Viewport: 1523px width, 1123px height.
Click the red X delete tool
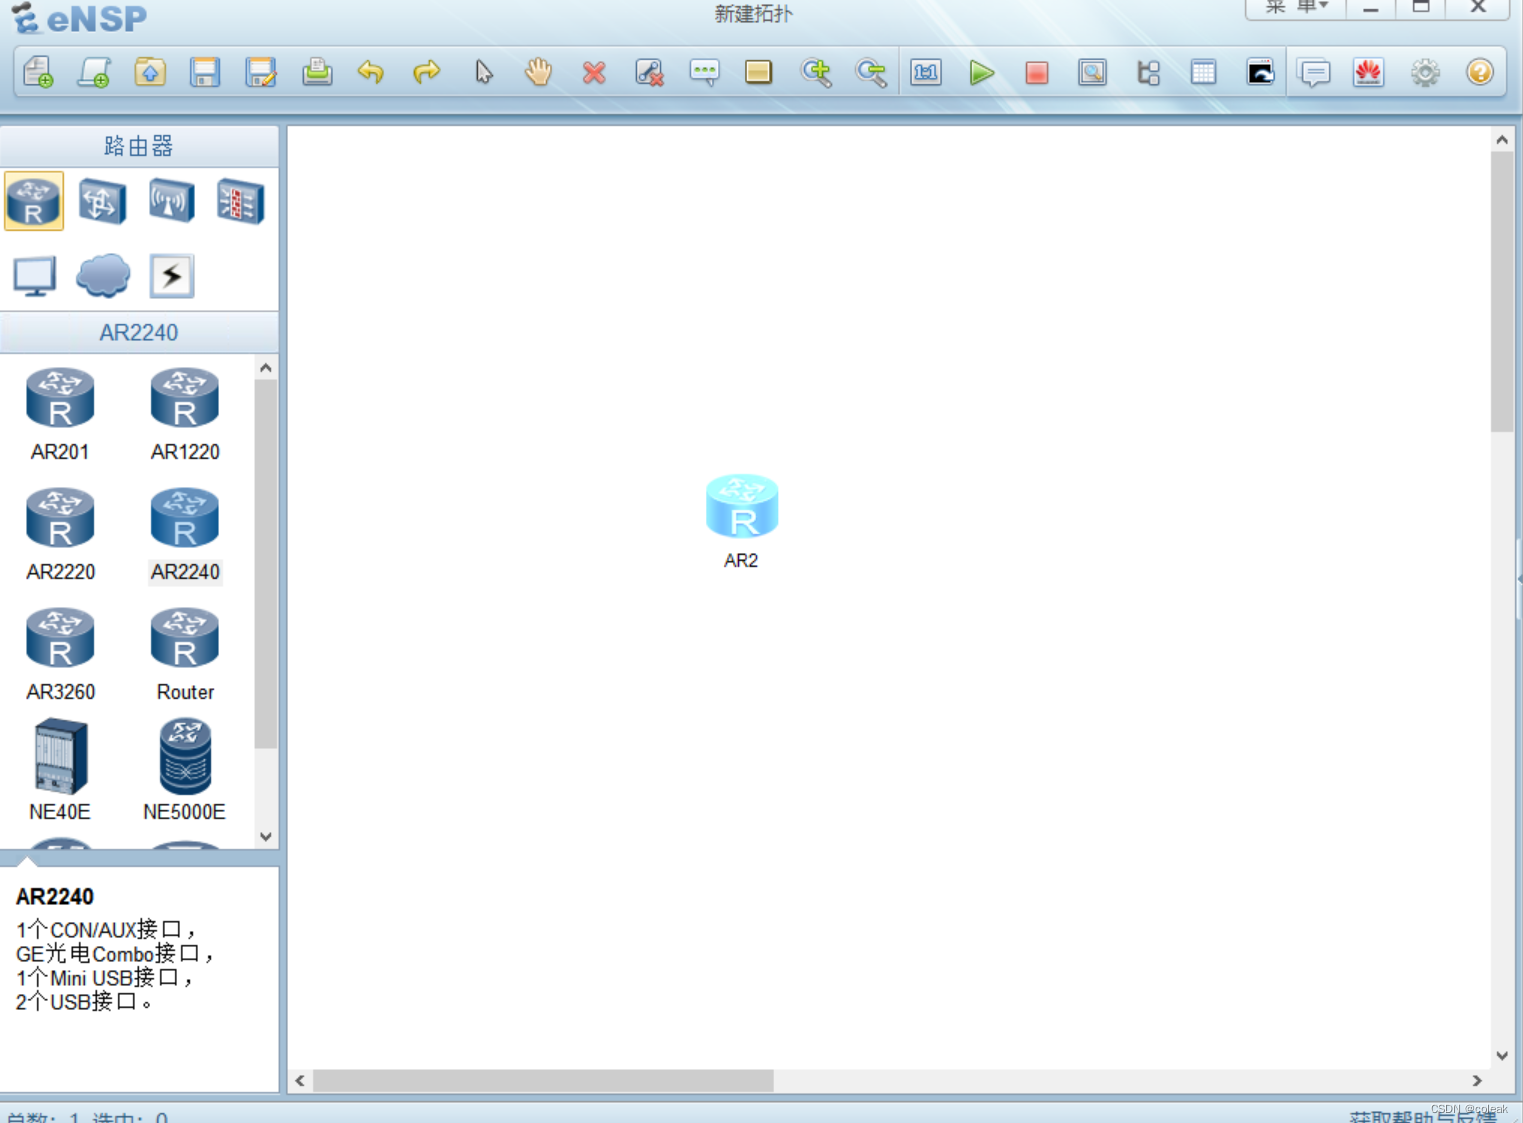(x=594, y=72)
